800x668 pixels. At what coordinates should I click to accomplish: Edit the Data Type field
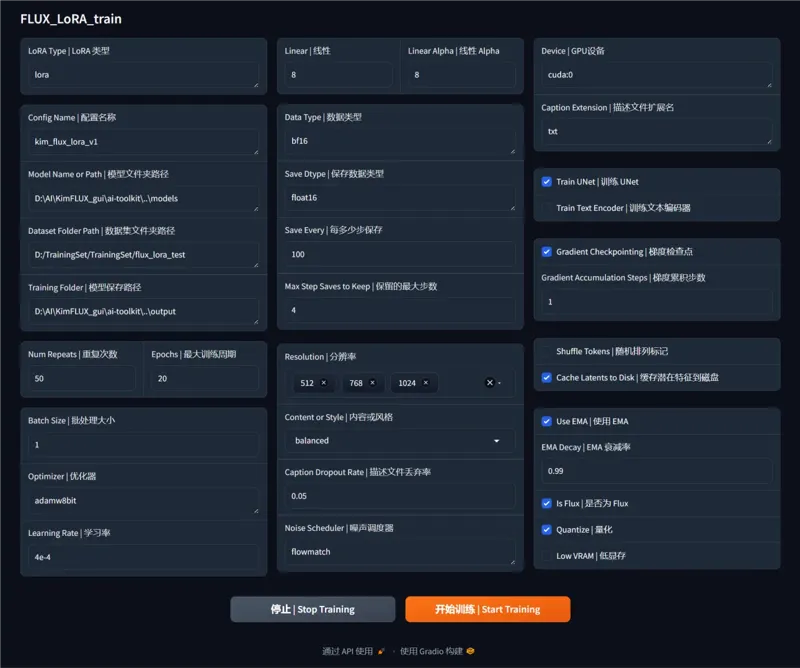(x=400, y=141)
